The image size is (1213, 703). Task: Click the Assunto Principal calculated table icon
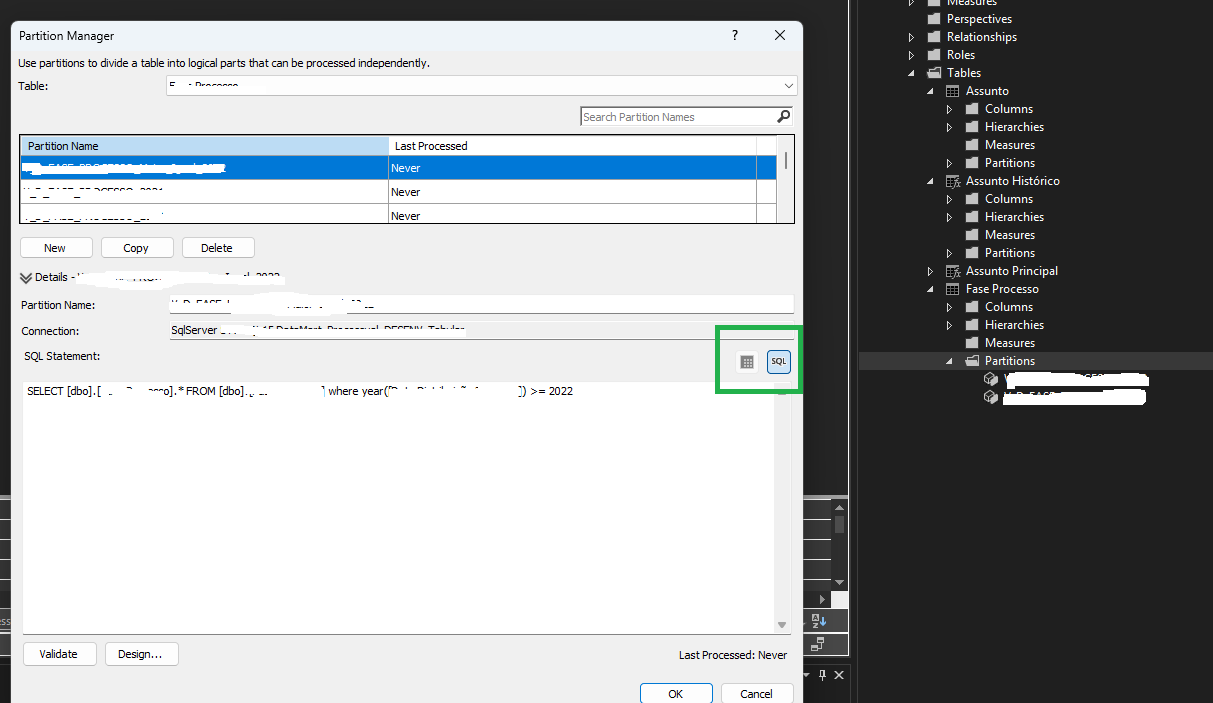[x=953, y=271]
